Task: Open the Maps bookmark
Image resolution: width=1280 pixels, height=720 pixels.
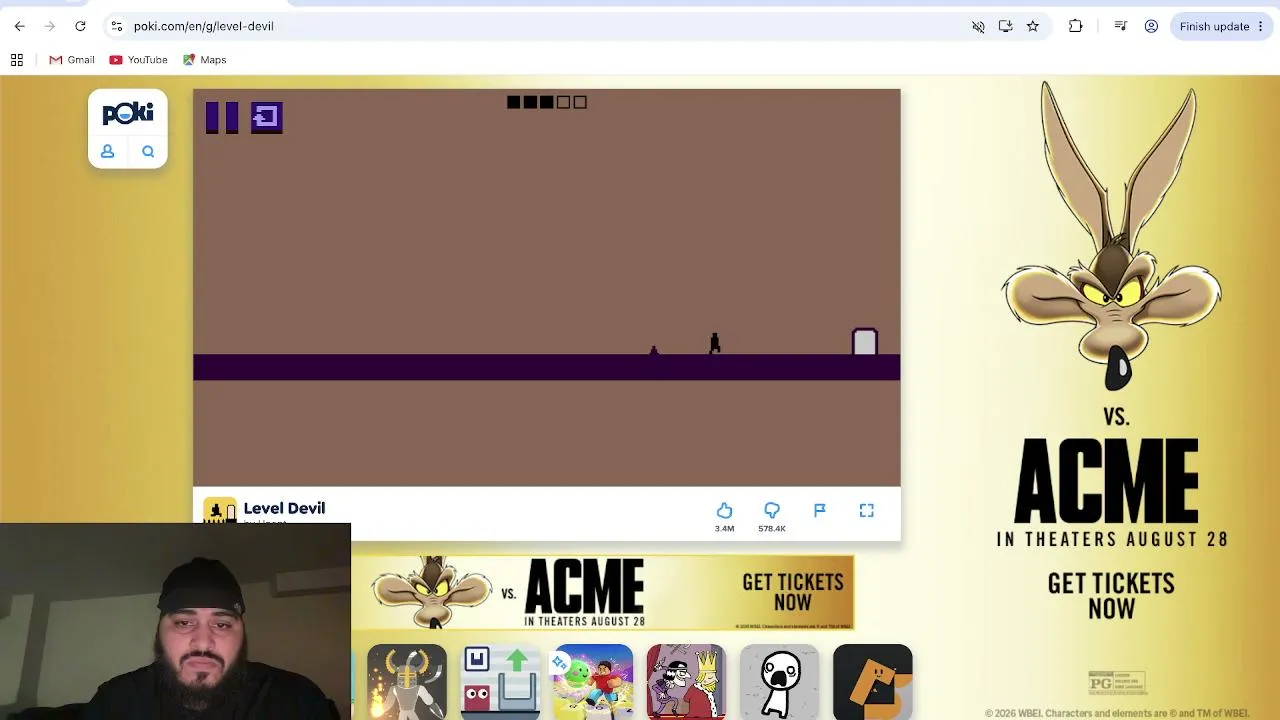Action: click(x=204, y=60)
